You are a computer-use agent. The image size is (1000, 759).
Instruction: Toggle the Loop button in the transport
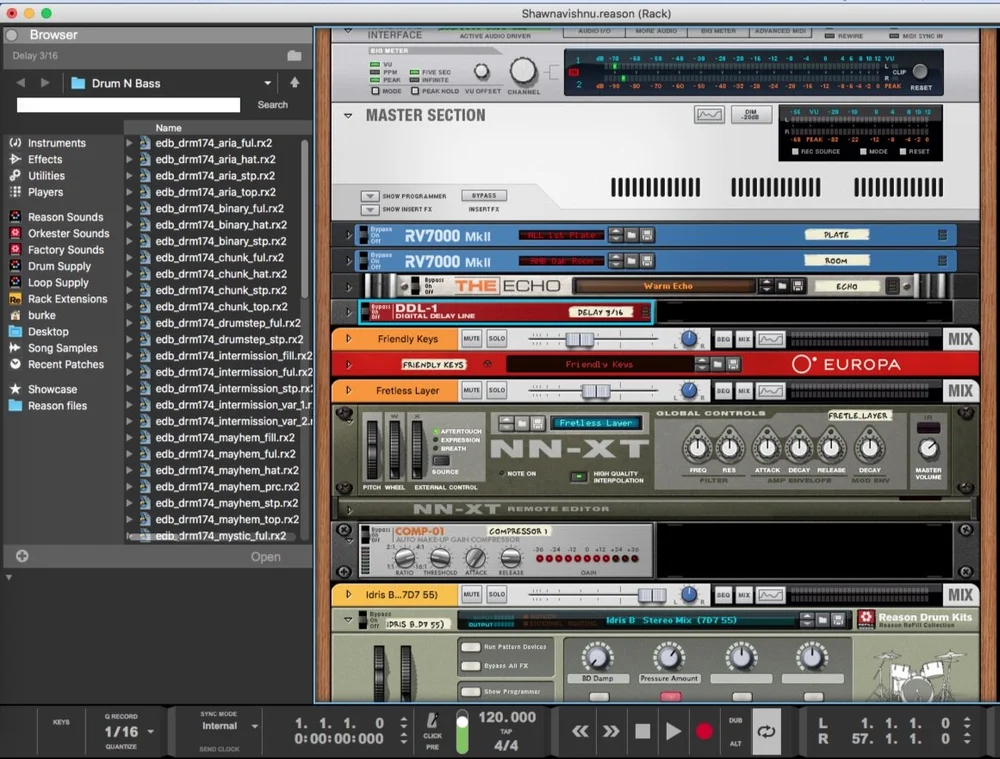[x=766, y=731]
